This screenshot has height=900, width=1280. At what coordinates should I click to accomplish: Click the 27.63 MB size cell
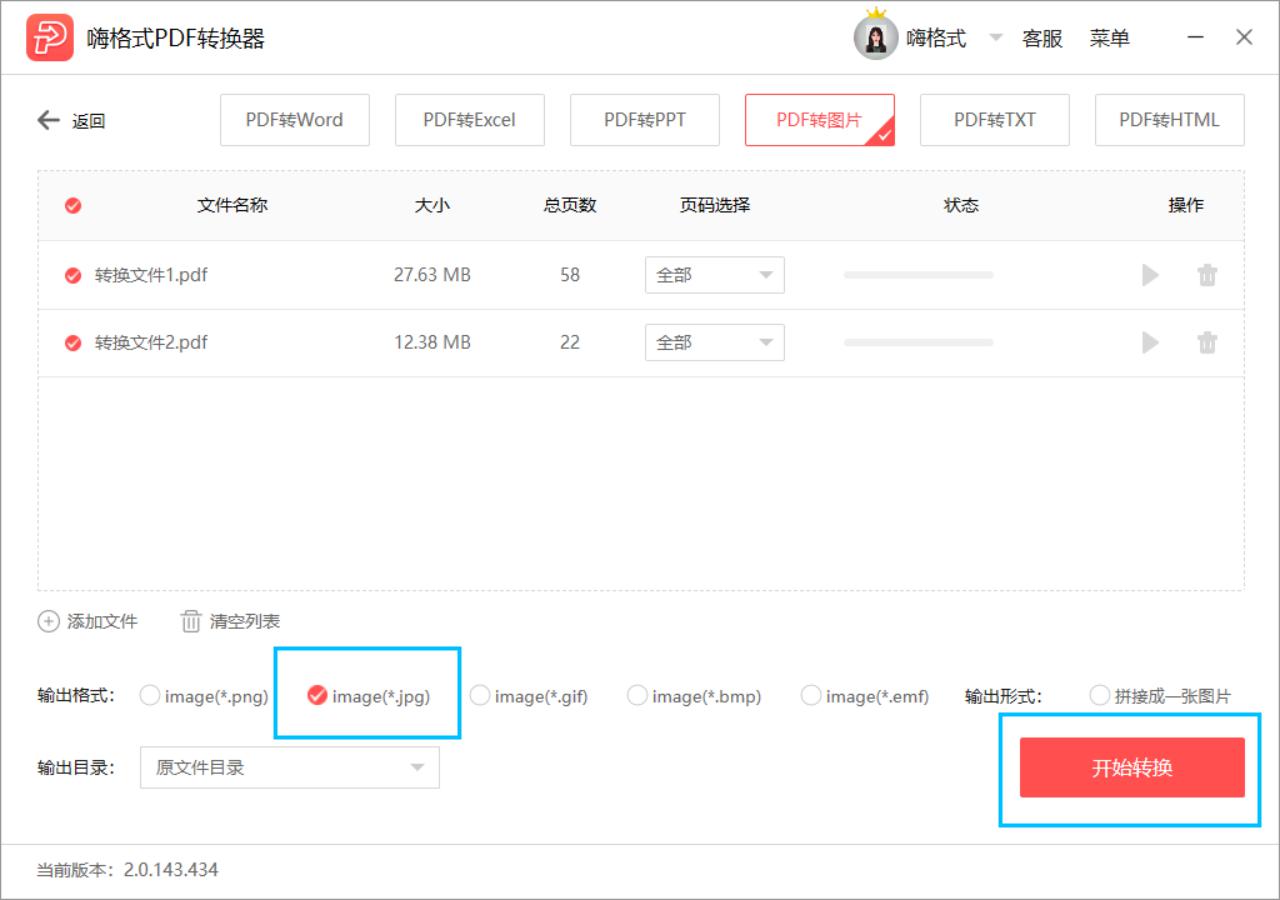point(432,275)
